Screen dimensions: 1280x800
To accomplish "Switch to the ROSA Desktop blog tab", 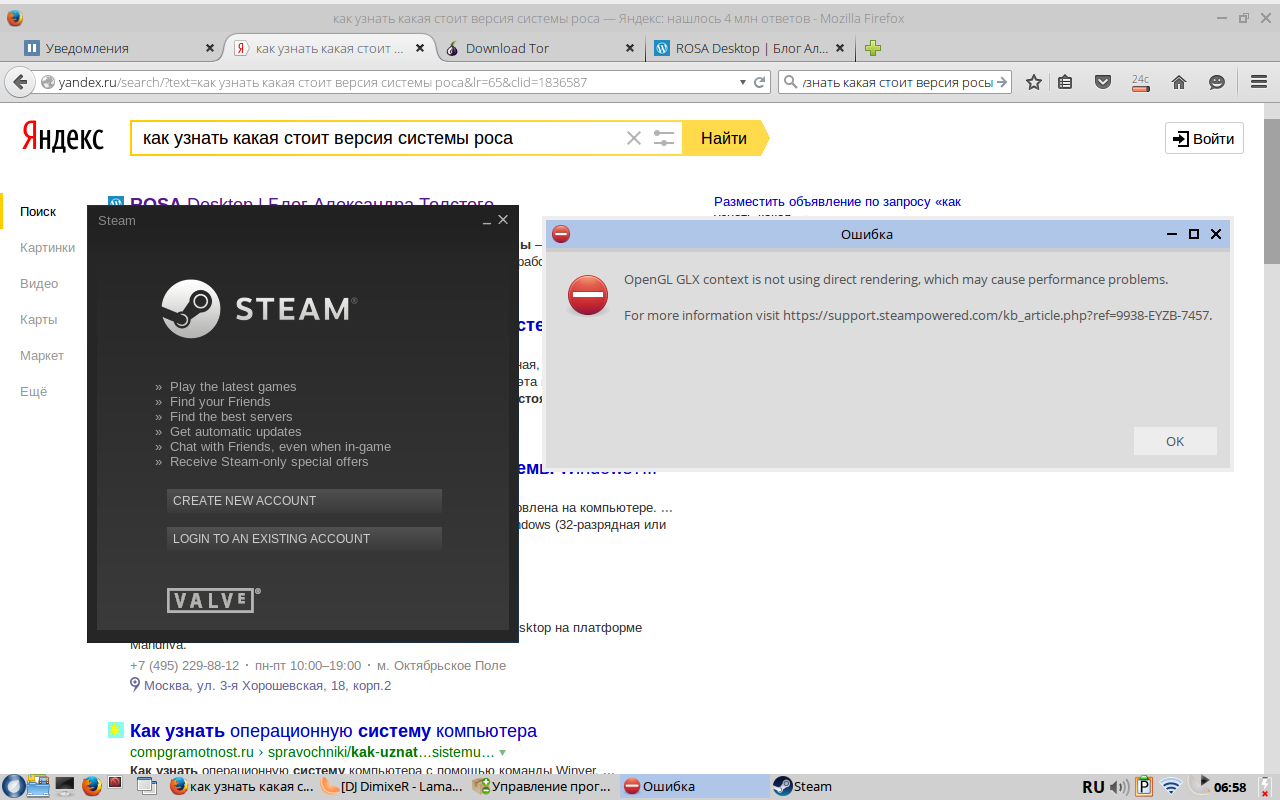I will click(750, 48).
